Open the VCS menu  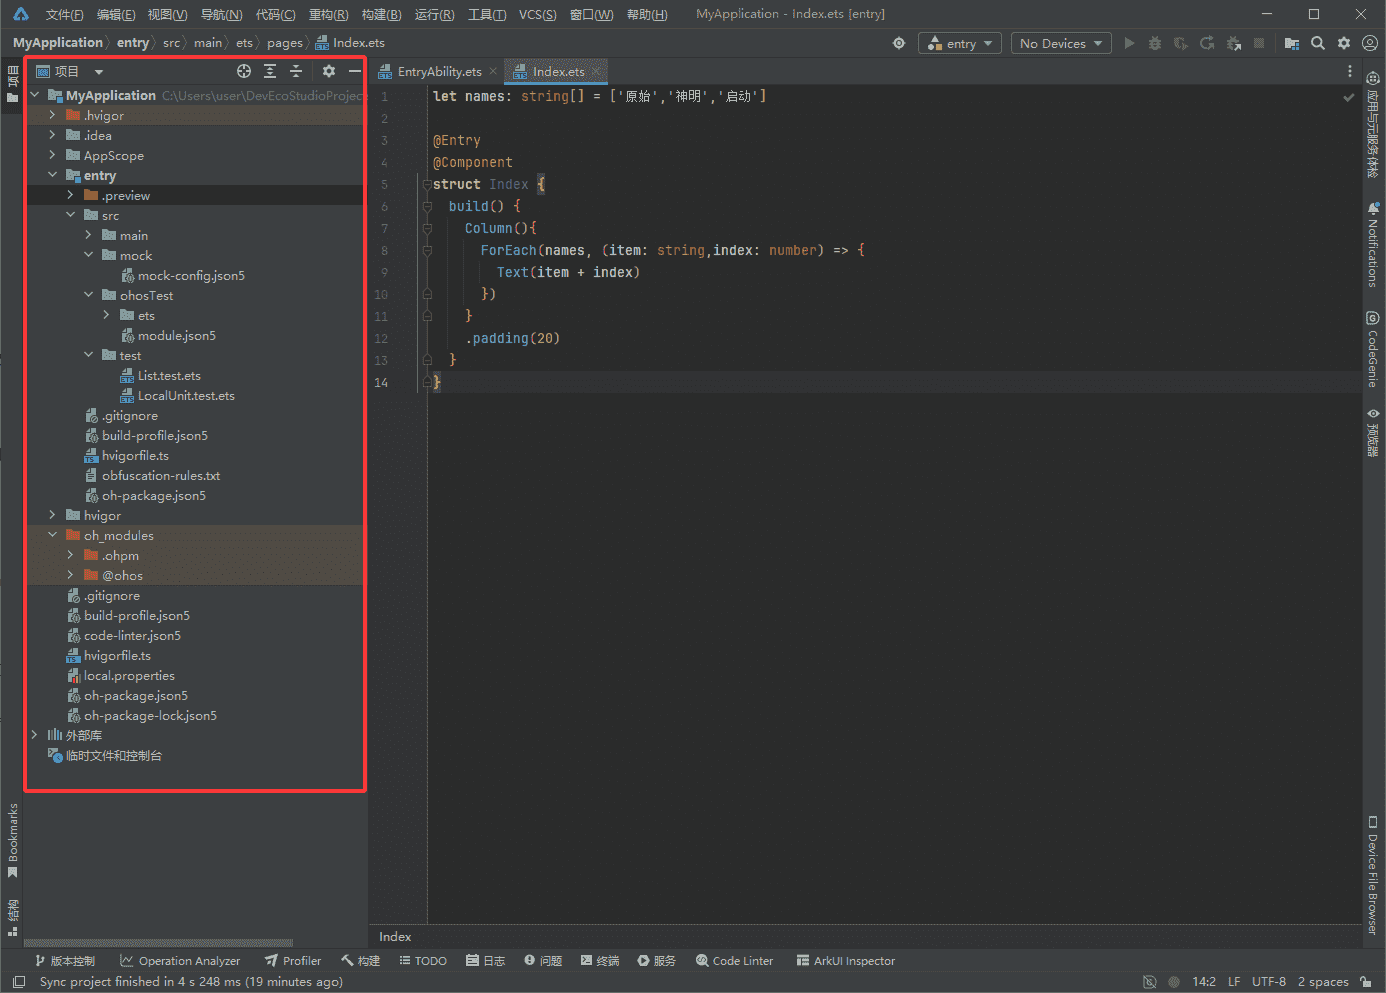point(537,14)
